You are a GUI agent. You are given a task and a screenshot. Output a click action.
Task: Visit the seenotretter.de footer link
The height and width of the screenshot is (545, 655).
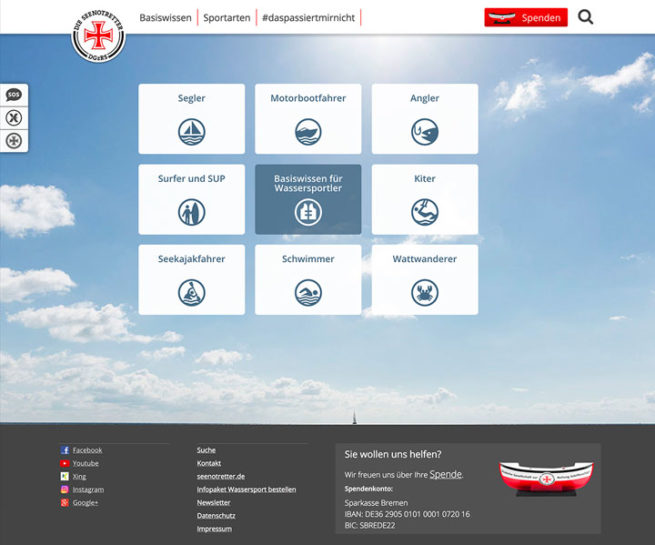tap(221, 476)
